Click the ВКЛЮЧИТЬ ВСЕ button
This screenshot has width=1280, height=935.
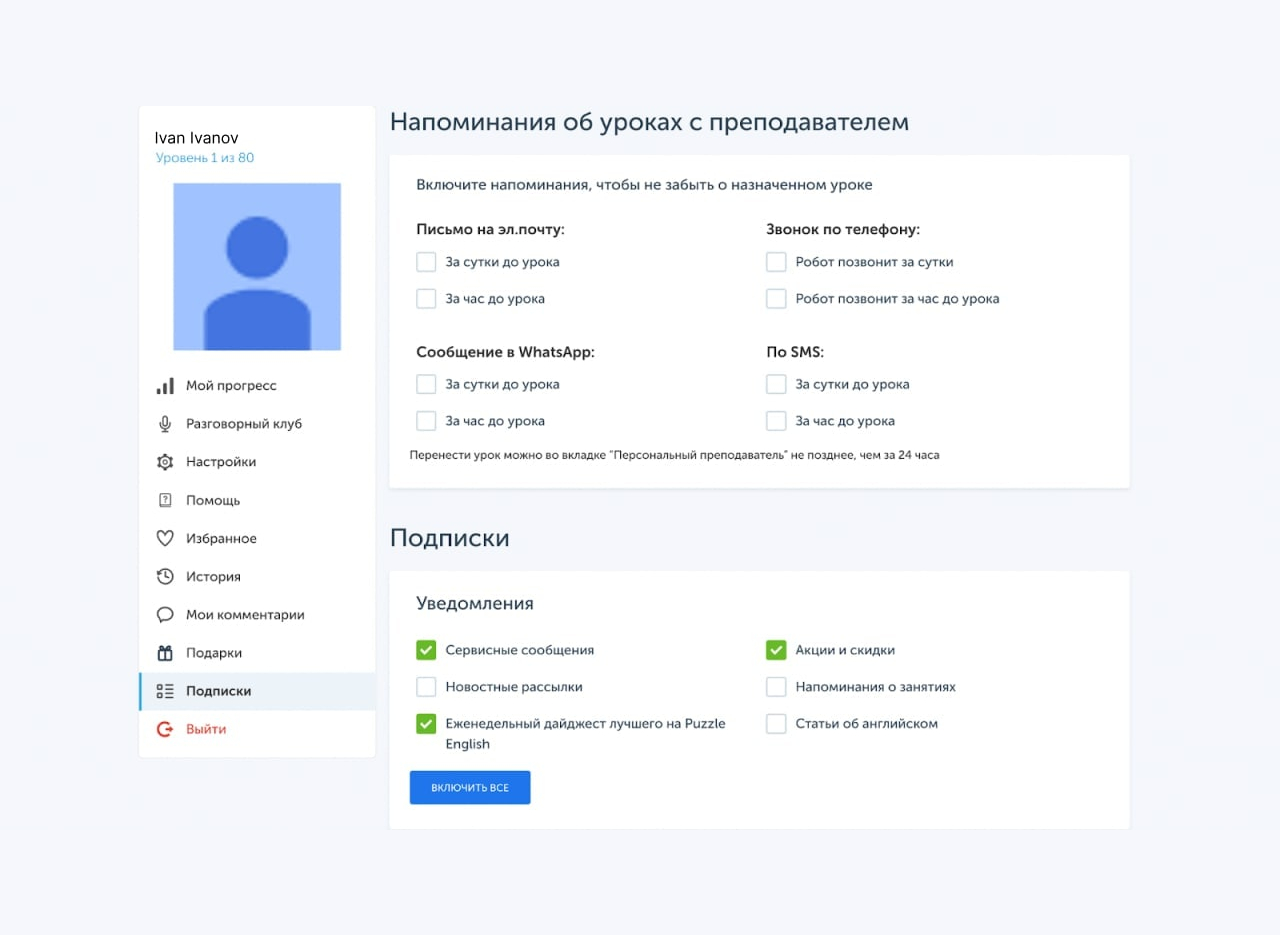click(x=470, y=788)
